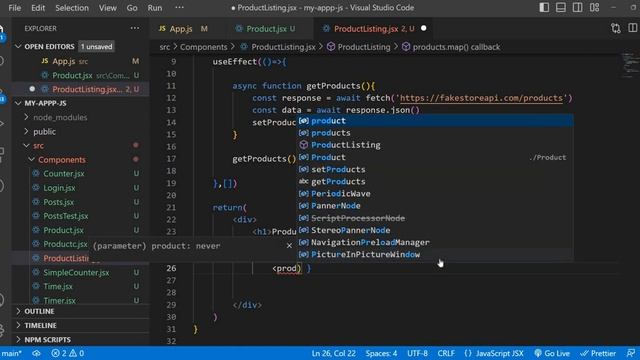Close the parameter hint popup
The height and width of the screenshot is (360, 640).
pyautogui.click(x=289, y=246)
